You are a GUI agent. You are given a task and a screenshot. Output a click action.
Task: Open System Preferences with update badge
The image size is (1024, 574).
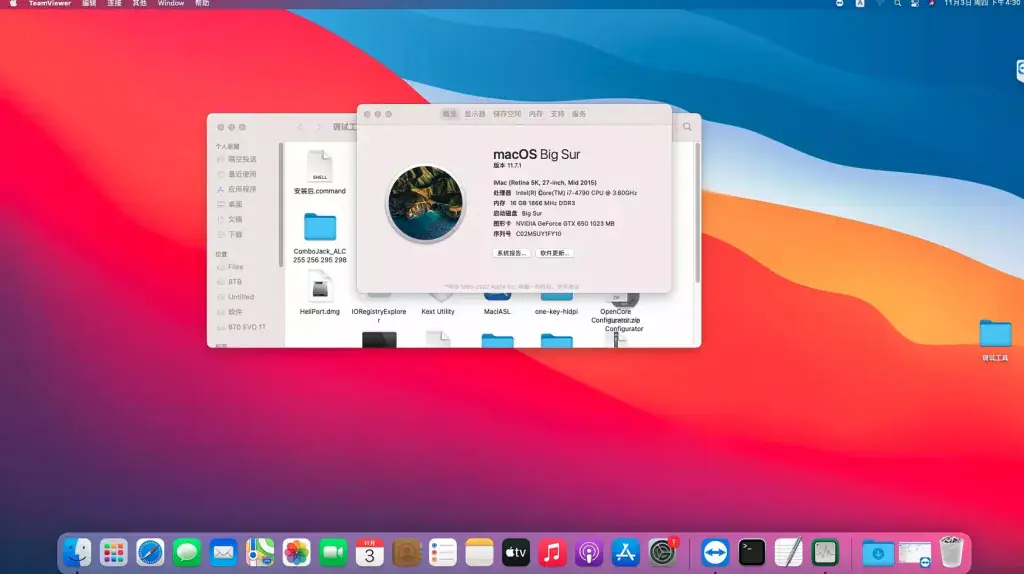[662, 552]
